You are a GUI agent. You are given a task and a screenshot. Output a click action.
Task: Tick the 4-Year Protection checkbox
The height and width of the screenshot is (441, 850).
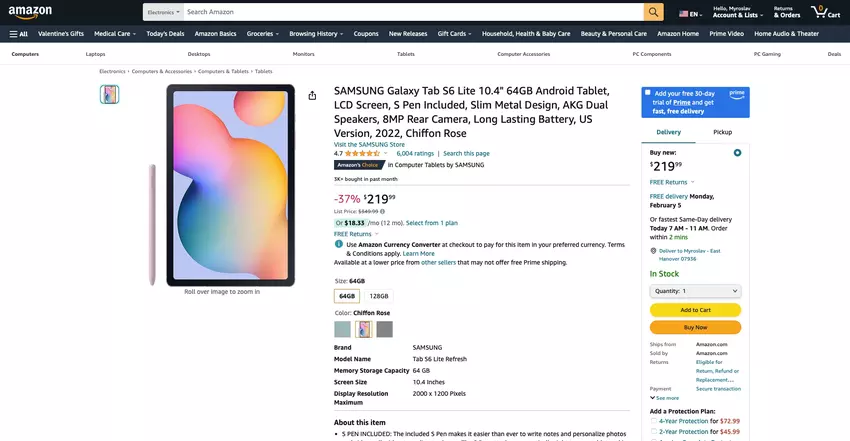point(654,421)
